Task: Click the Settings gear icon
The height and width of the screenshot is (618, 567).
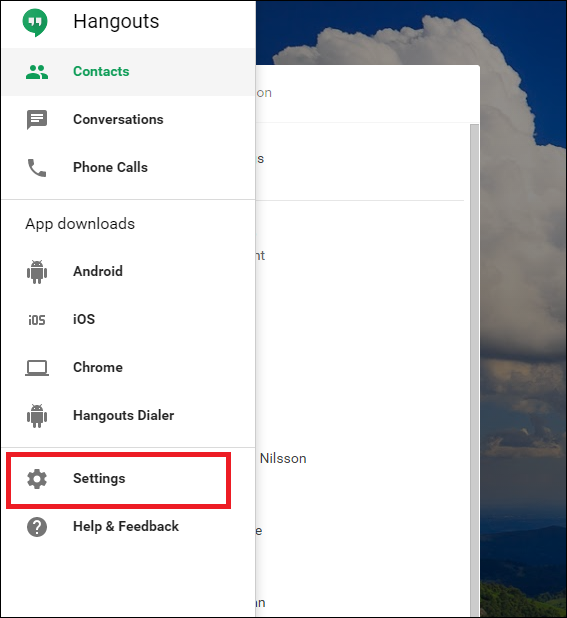Action: pos(37,479)
